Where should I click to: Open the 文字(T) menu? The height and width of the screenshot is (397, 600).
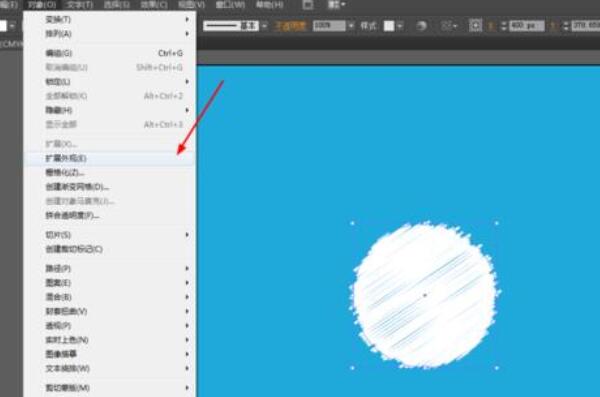coord(80,5)
